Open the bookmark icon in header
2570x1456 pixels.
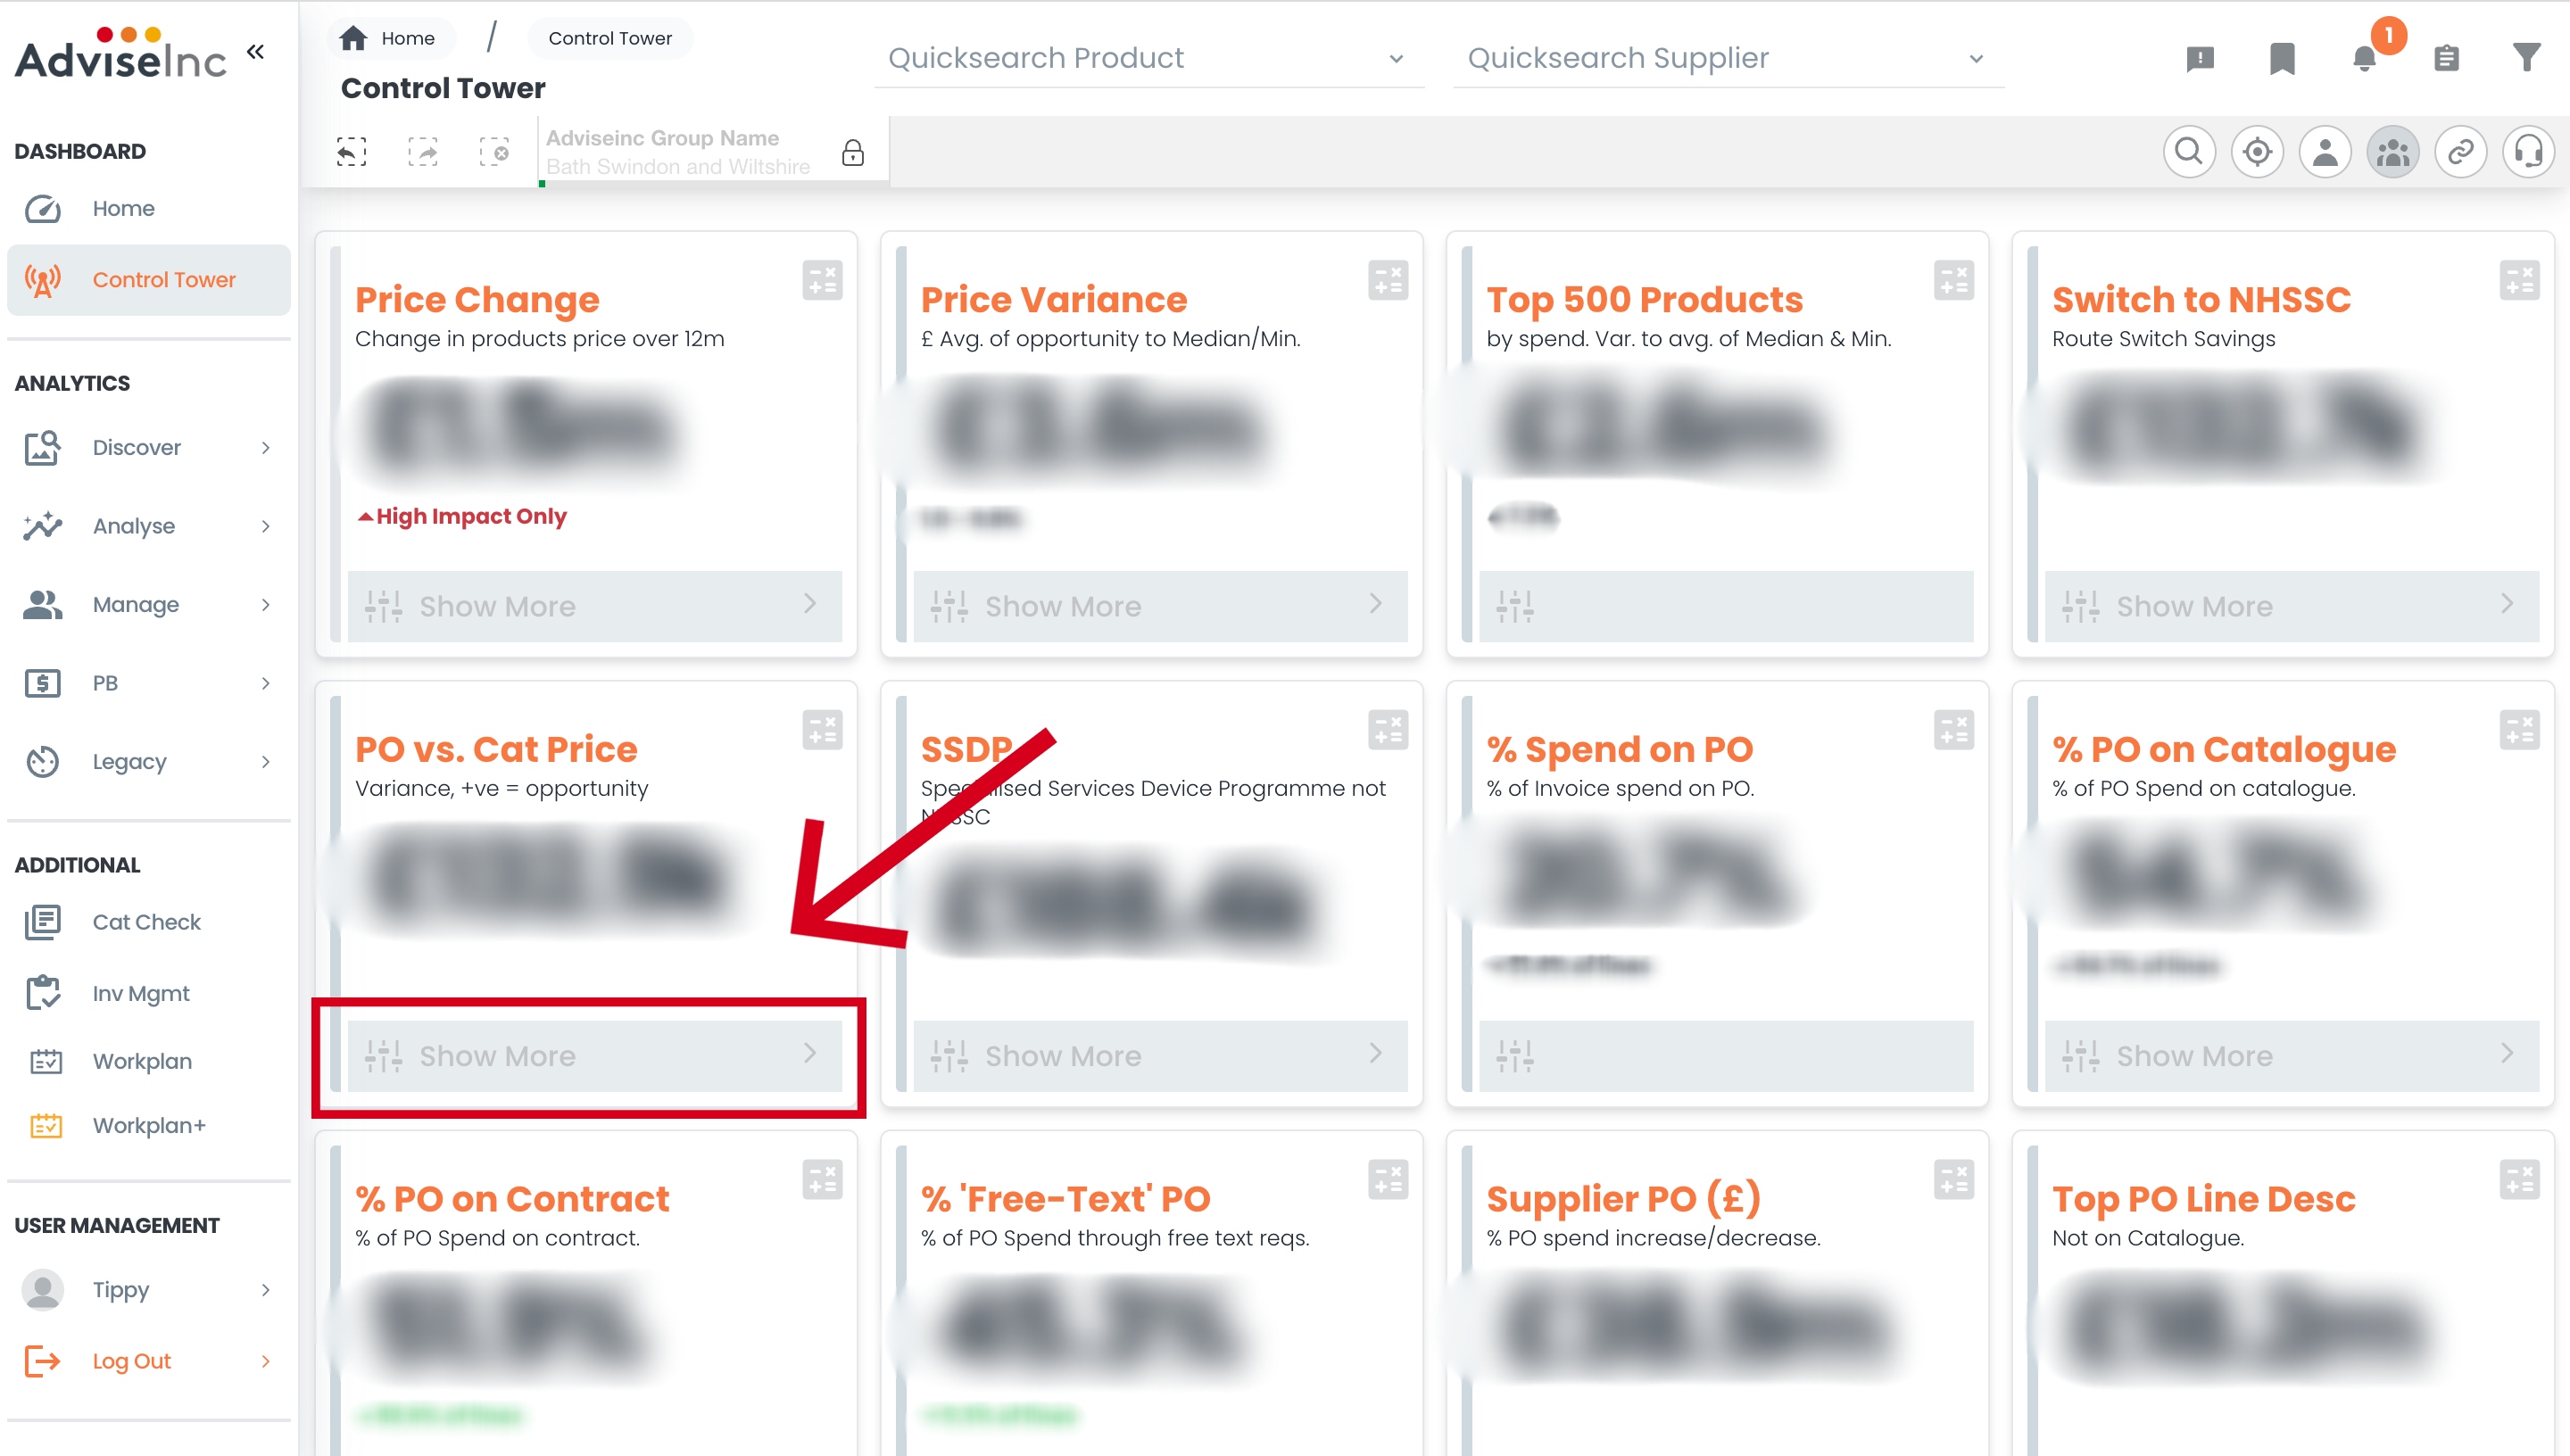point(2282,58)
